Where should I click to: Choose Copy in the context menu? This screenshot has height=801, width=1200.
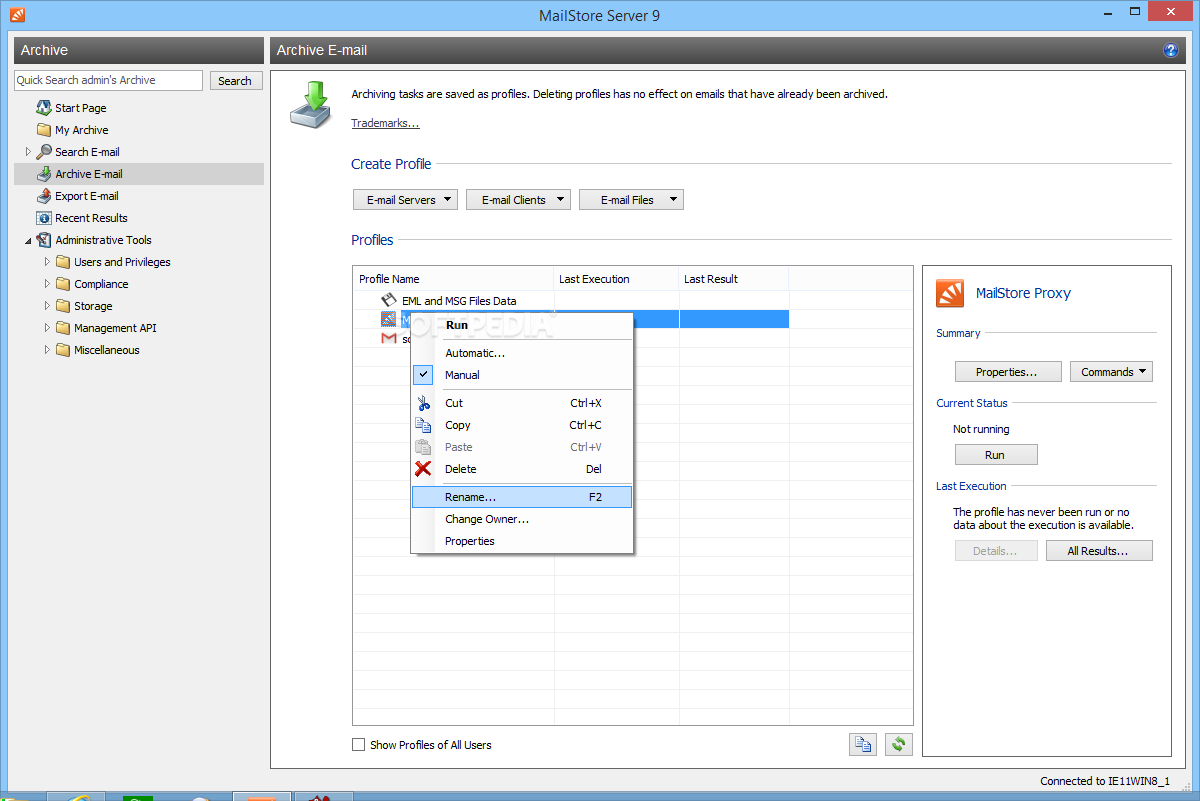(522, 425)
